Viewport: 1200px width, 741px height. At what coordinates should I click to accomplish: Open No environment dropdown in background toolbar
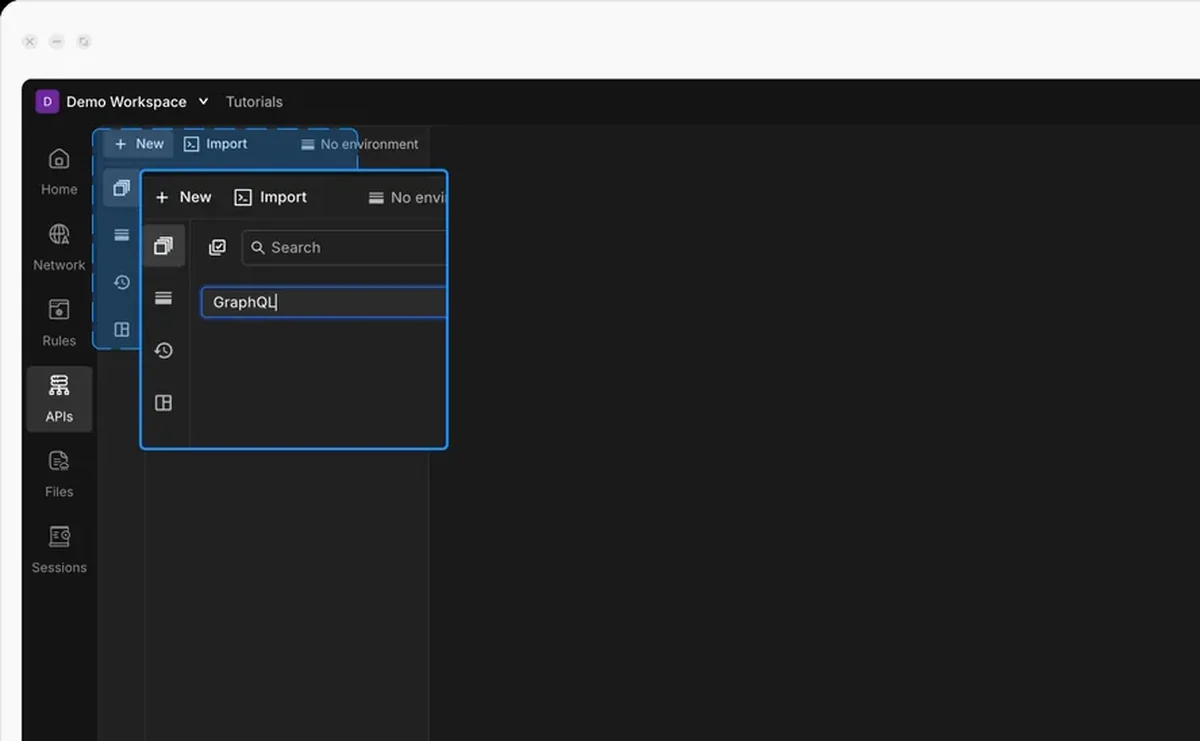click(x=359, y=144)
